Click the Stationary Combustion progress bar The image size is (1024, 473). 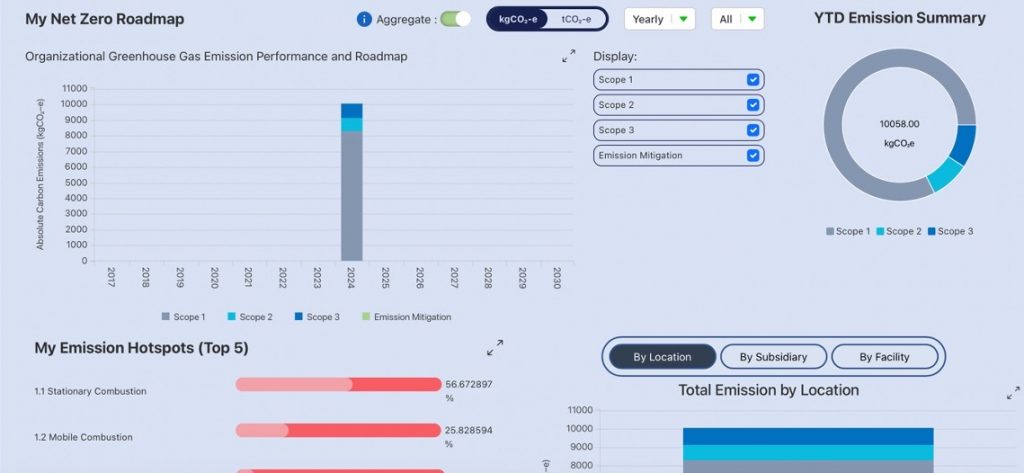click(338, 385)
